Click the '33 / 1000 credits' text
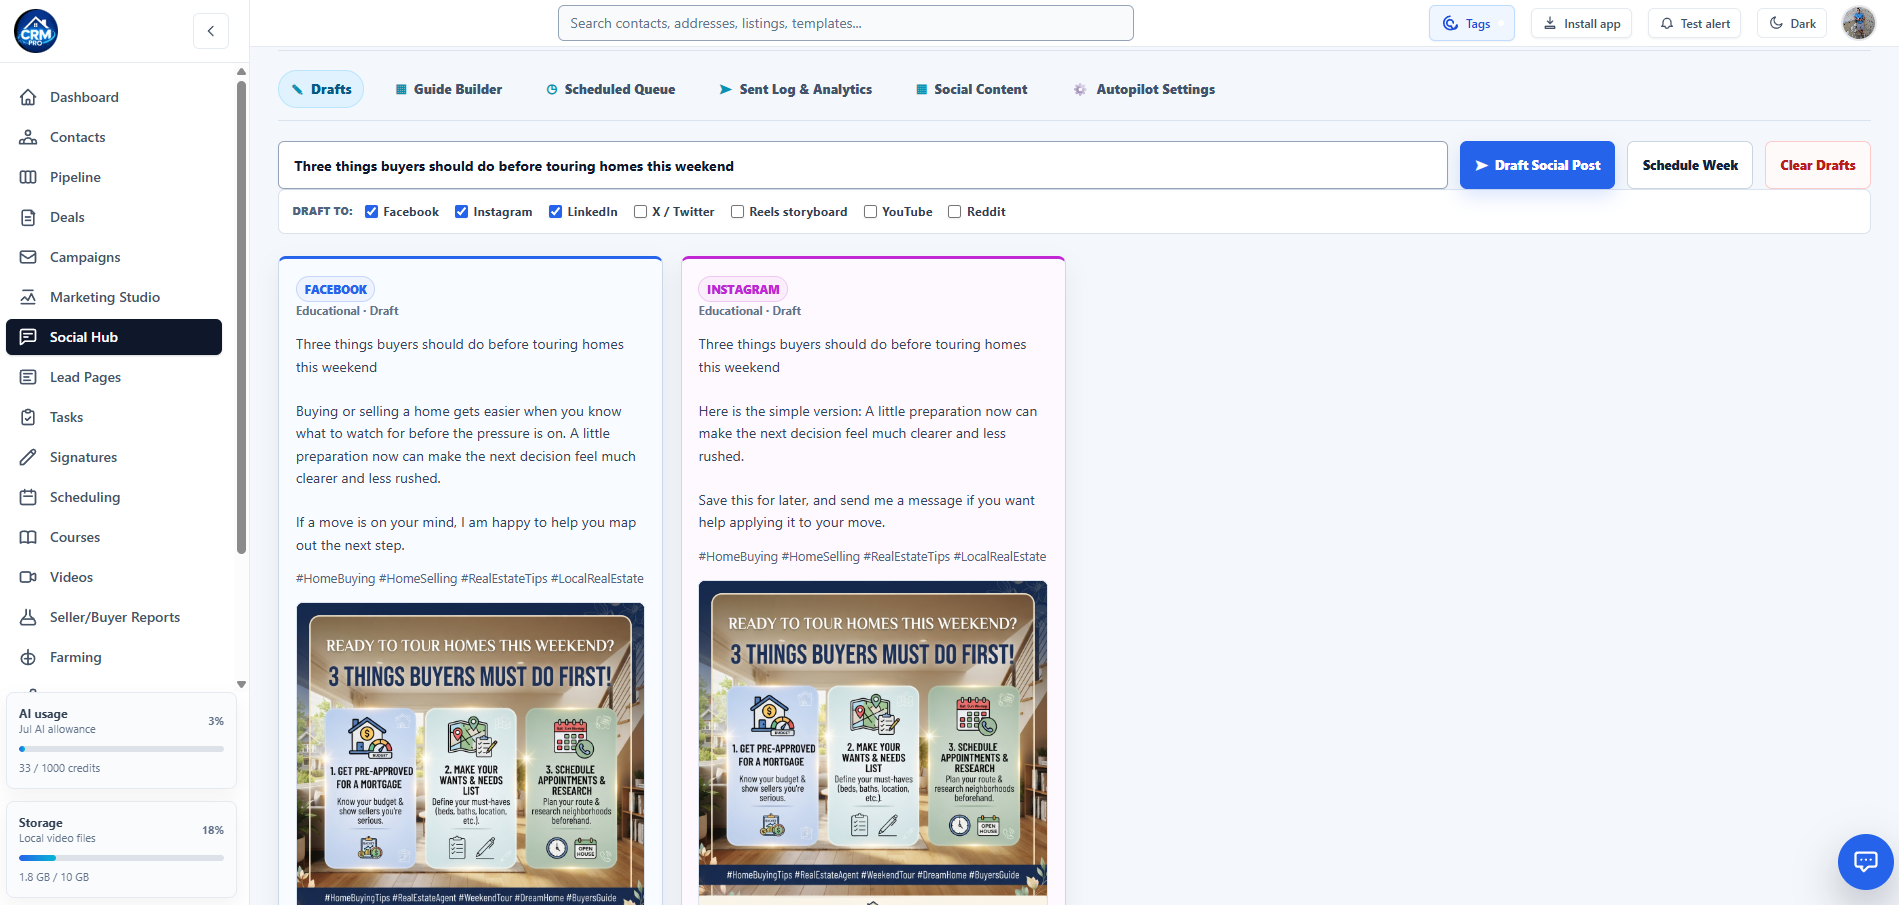1899x905 pixels. [60, 768]
